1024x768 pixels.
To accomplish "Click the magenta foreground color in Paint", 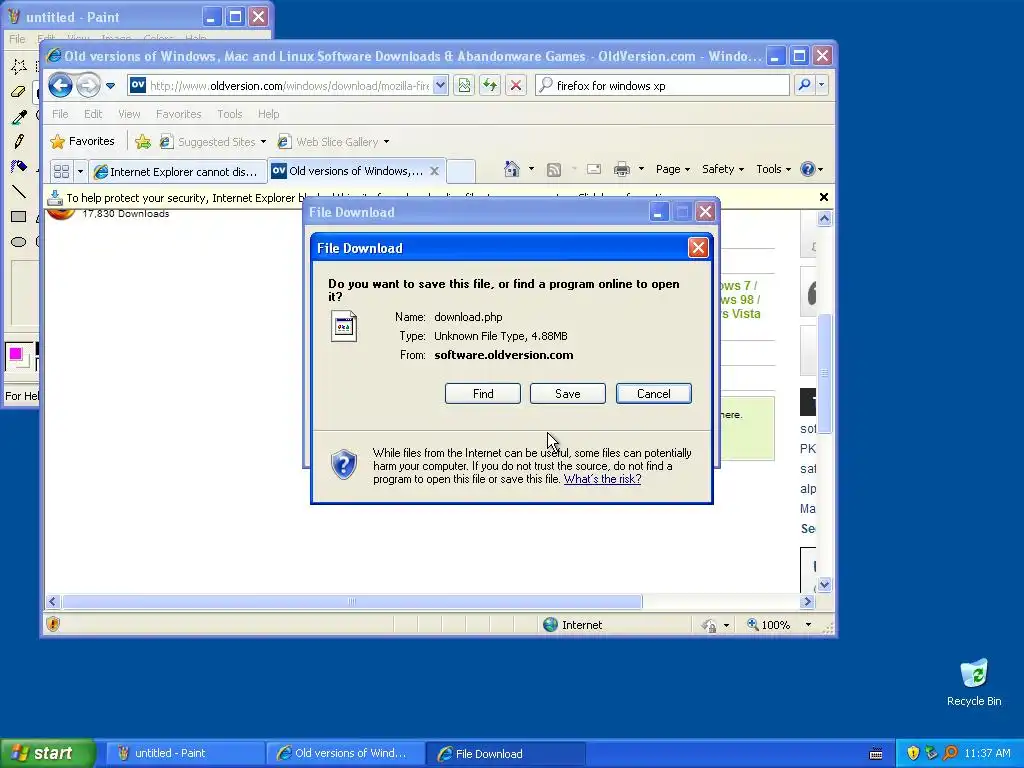I will click(16, 353).
